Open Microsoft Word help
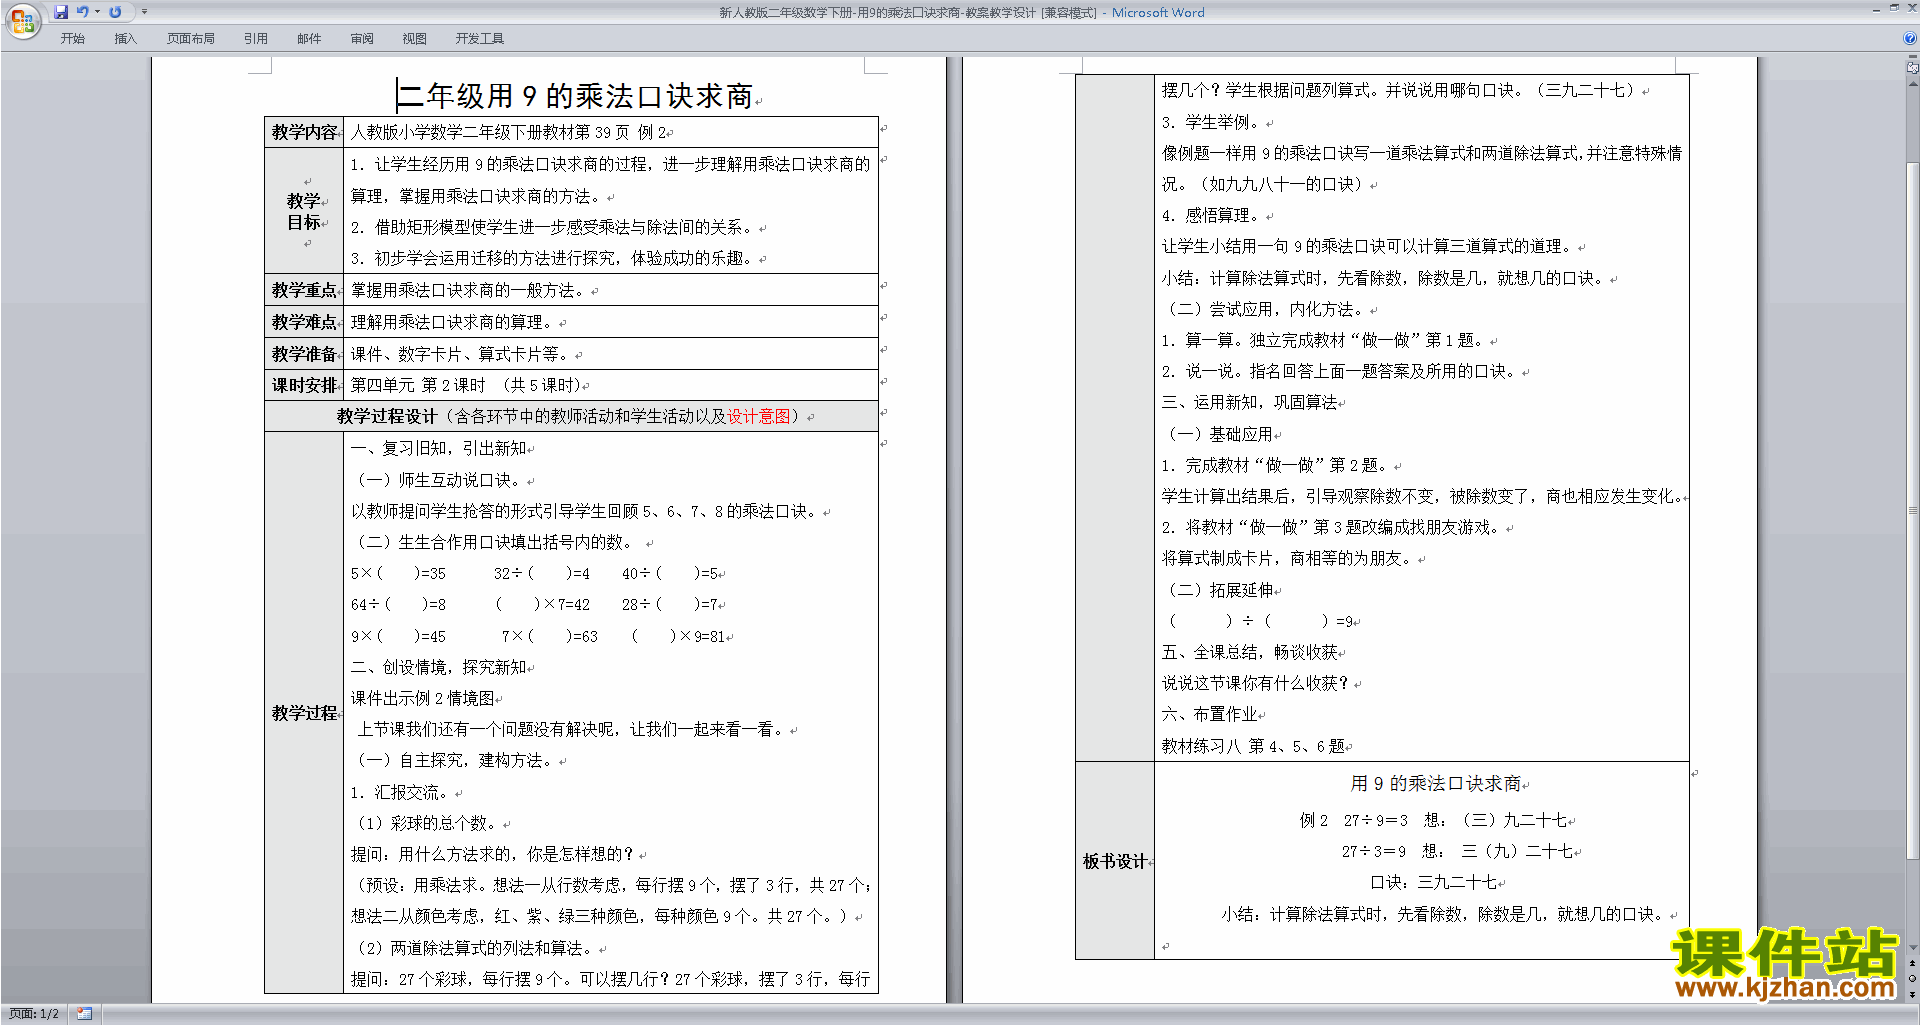 tap(1910, 39)
